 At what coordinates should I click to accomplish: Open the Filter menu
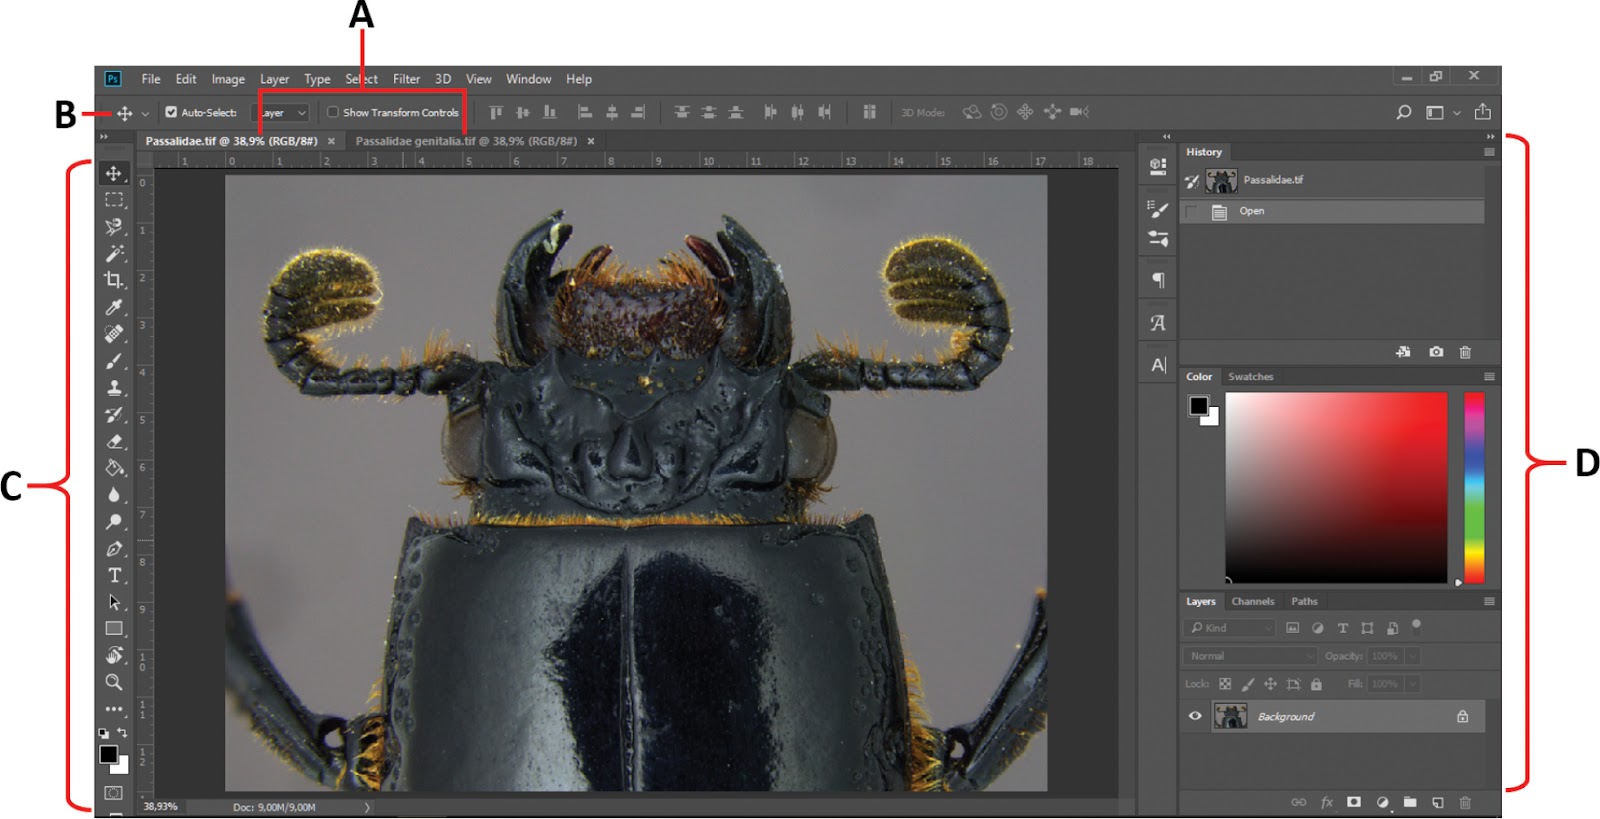[406, 79]
